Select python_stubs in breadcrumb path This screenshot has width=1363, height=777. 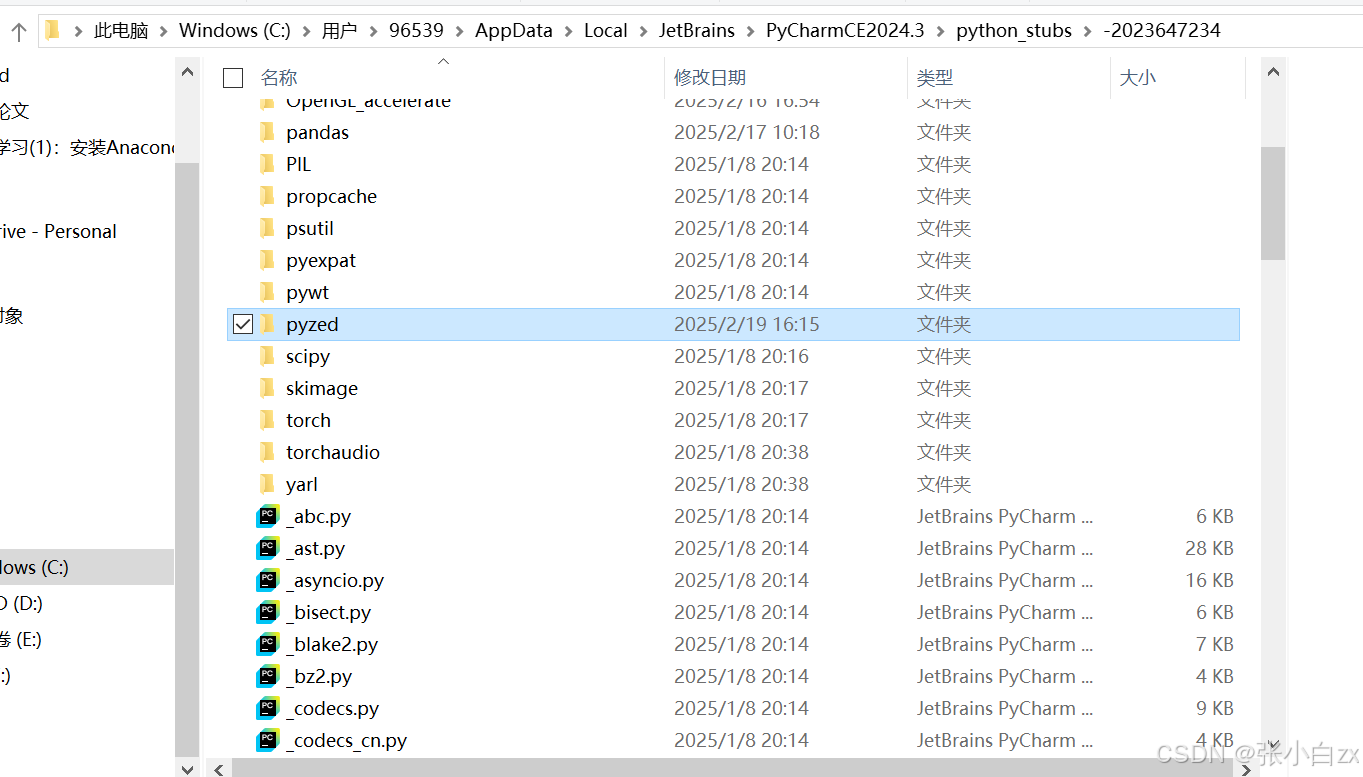[1013, 30]
